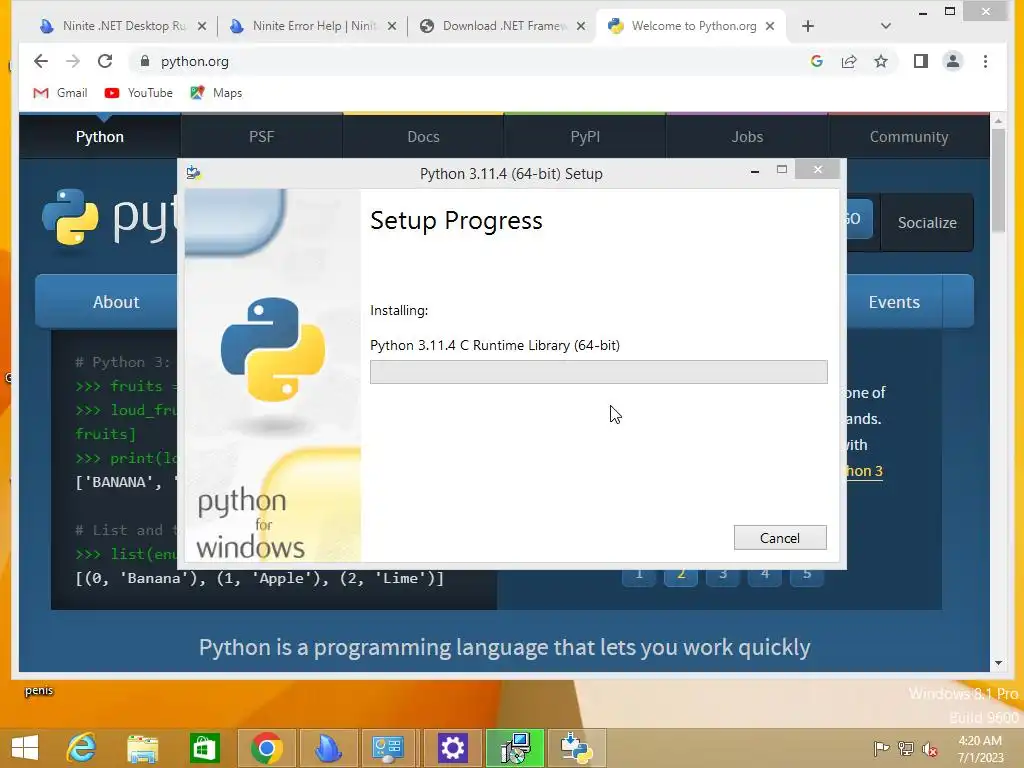The image size is (1024, 768).
Task: Click the Python setup progress bar
Action: pos(598,372)
